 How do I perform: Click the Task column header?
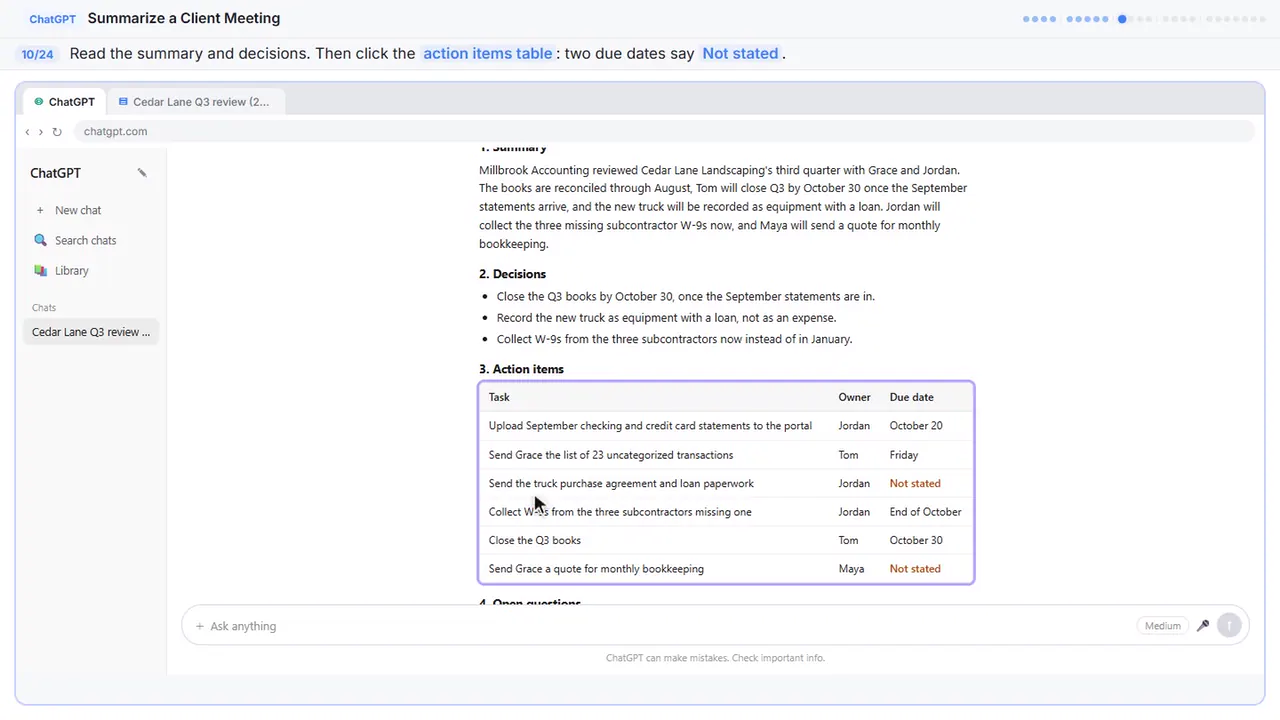pos(499,397)
